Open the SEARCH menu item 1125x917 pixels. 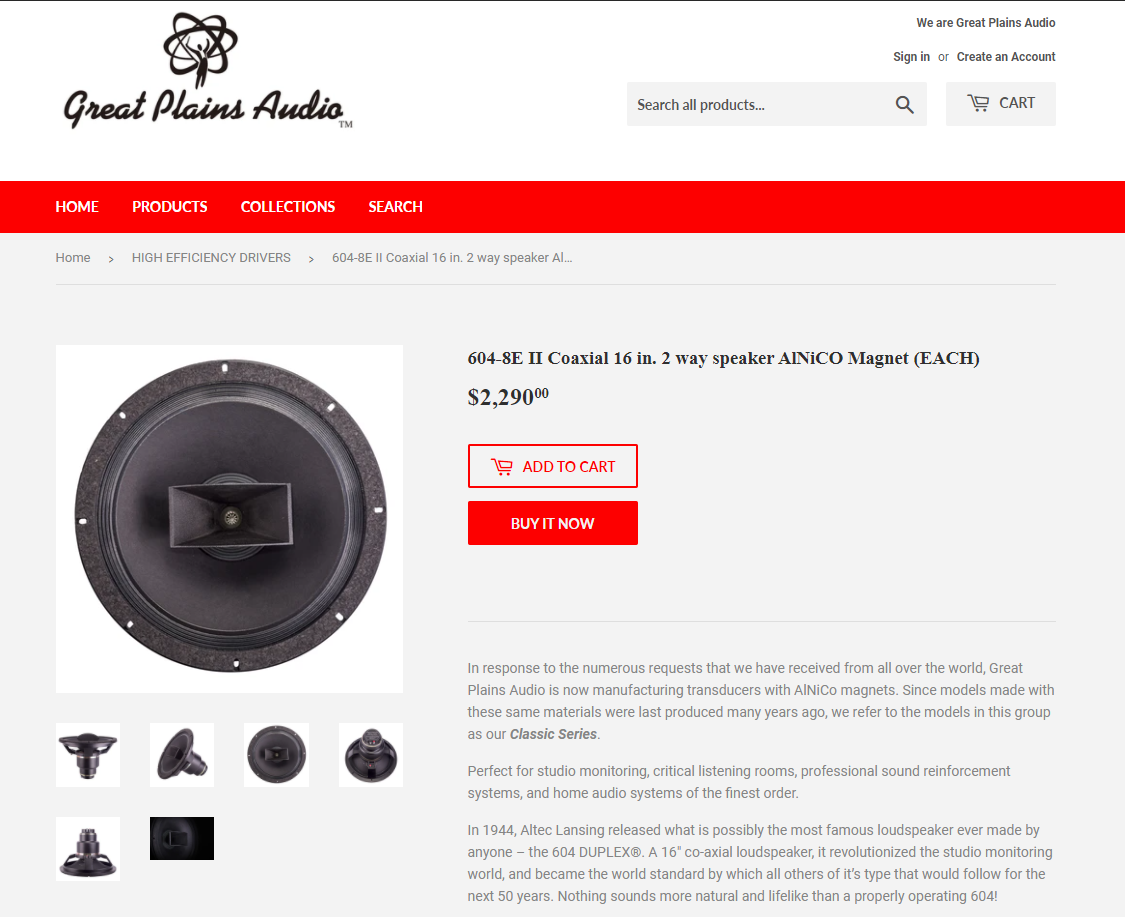coord(395,207)
